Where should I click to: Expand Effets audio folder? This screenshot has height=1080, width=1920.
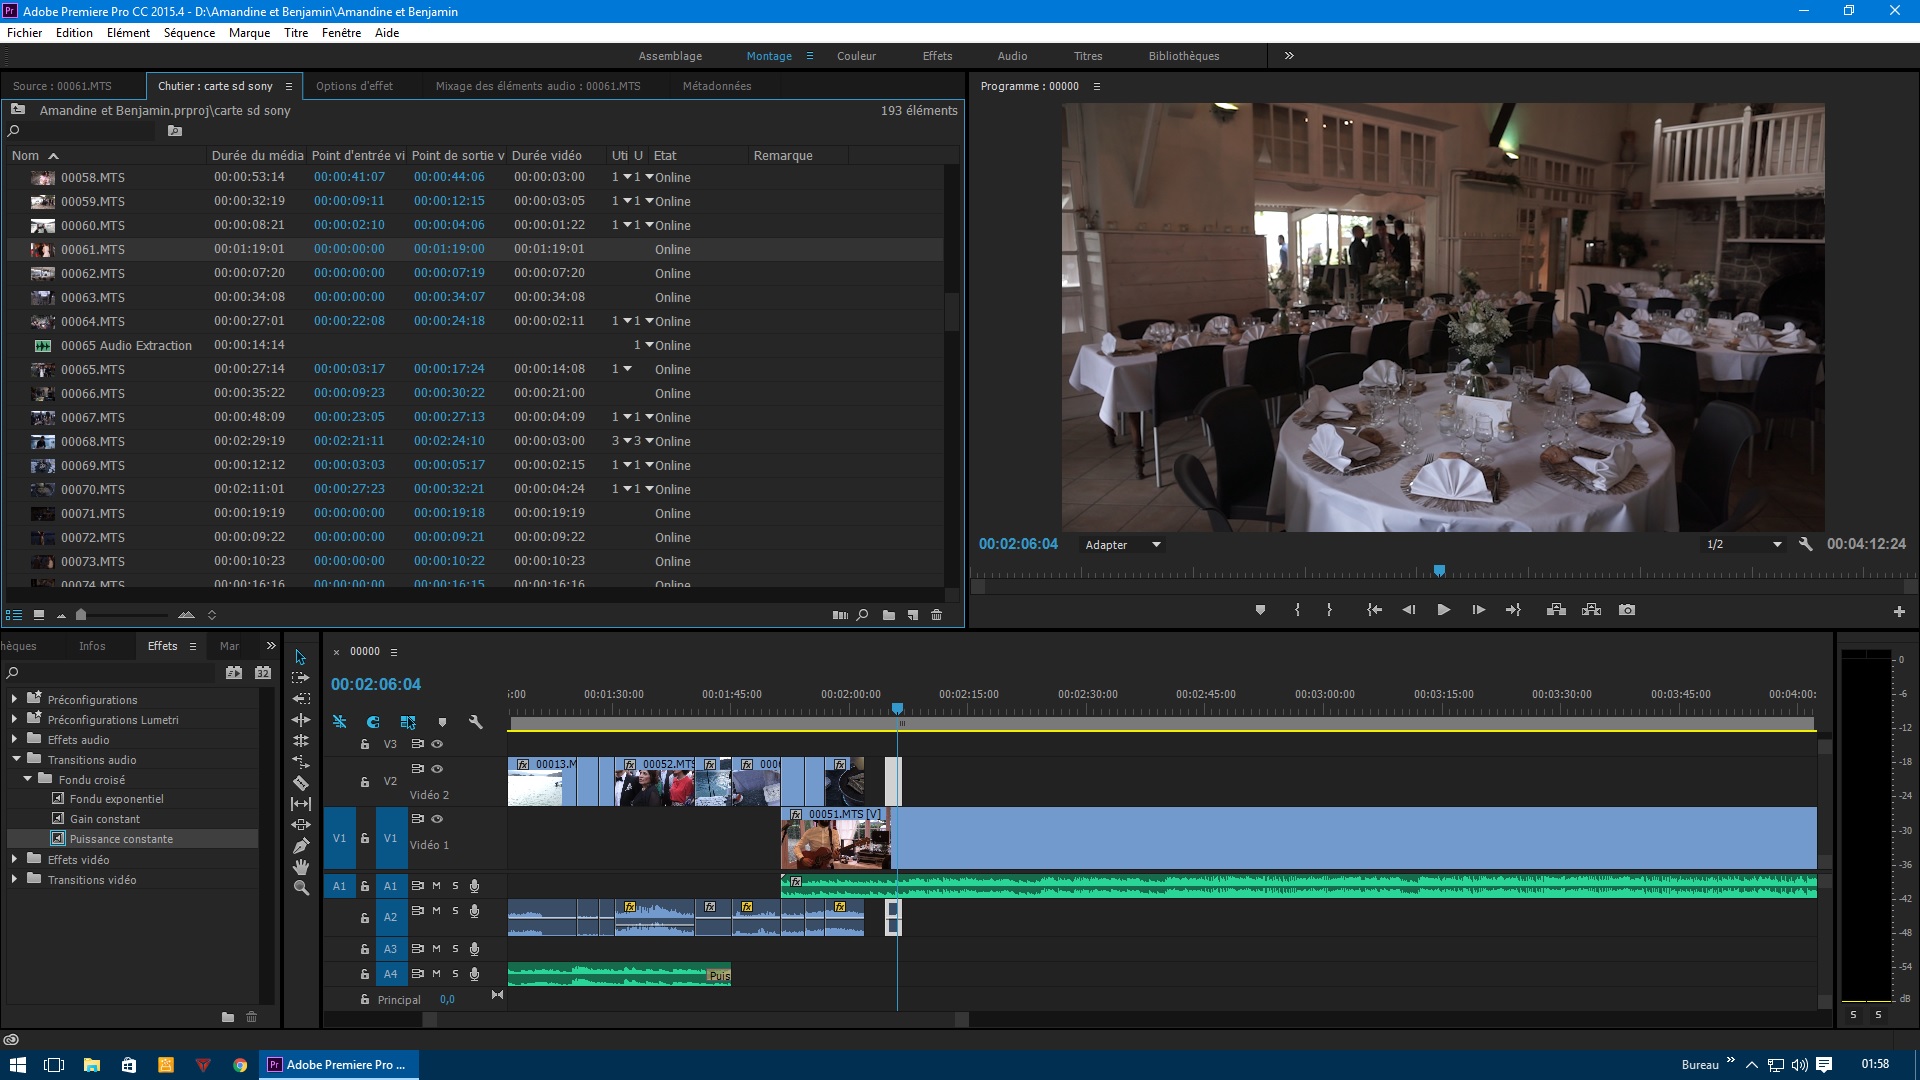click(x=14, y=739)
